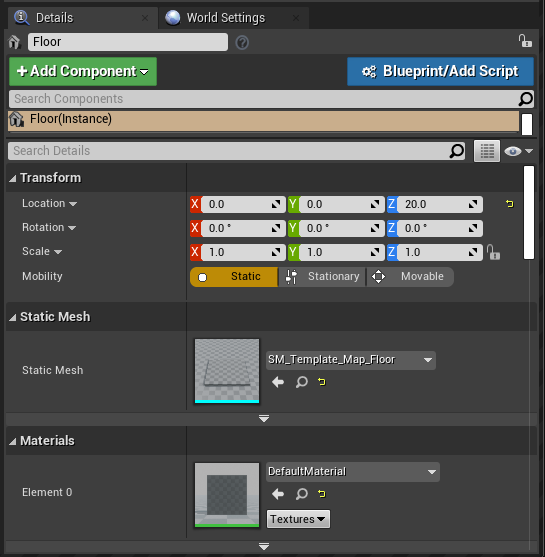Click the Rotation Y spinner arrow
The image size is (545, 557).
click(x=374, y=228)
